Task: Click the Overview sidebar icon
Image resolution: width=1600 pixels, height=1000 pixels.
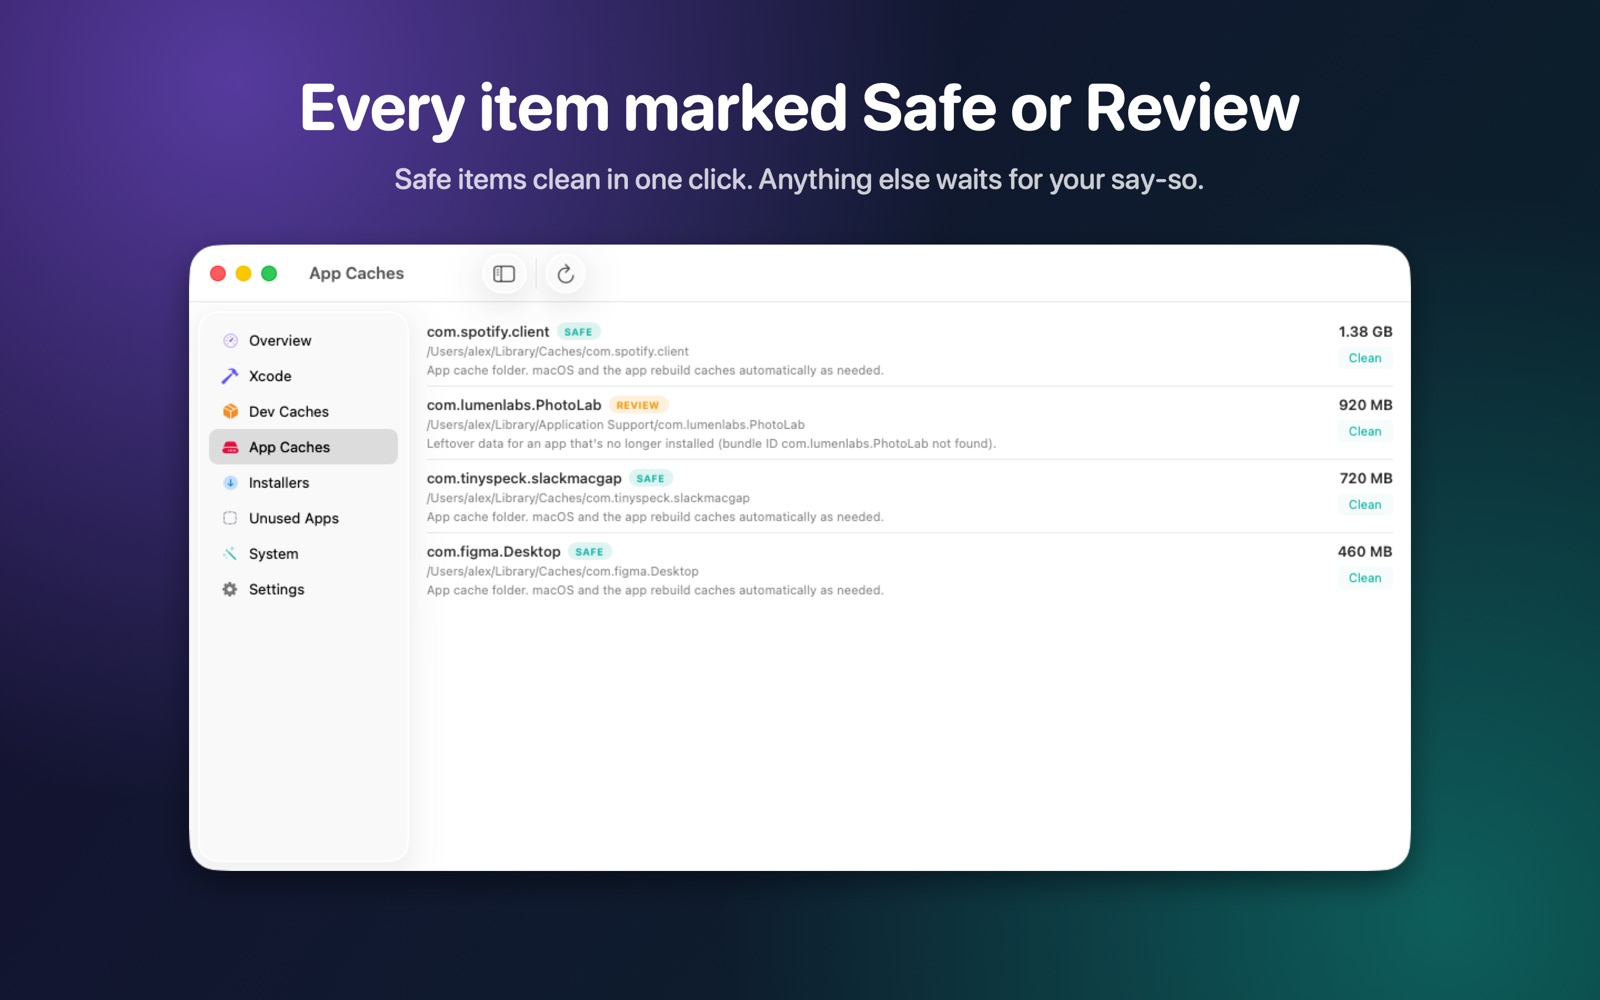Action: click(x=230, y=340)
